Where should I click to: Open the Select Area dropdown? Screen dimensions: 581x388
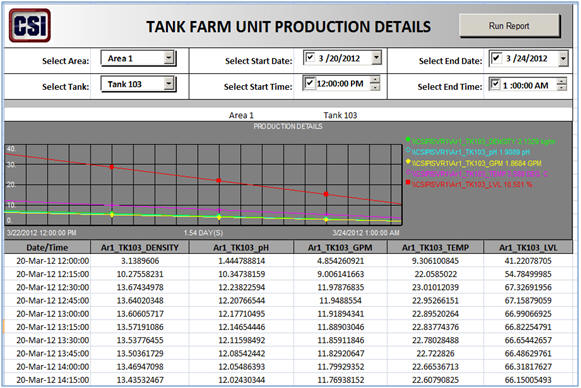169,58
